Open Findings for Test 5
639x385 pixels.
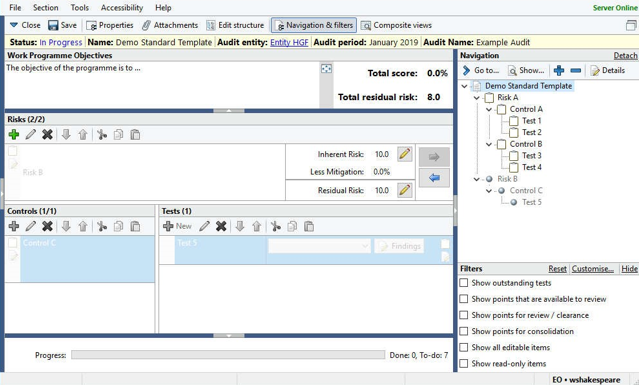[399, 246]
